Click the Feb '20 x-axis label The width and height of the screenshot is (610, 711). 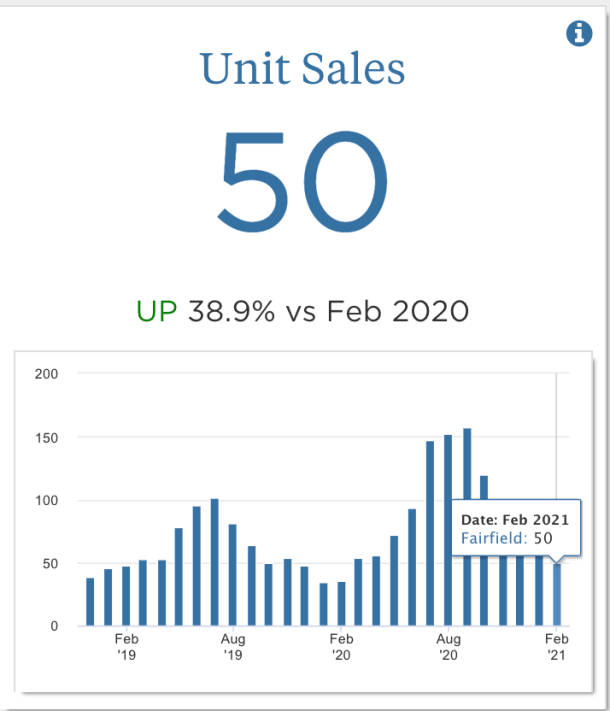[x=341, y=646]
